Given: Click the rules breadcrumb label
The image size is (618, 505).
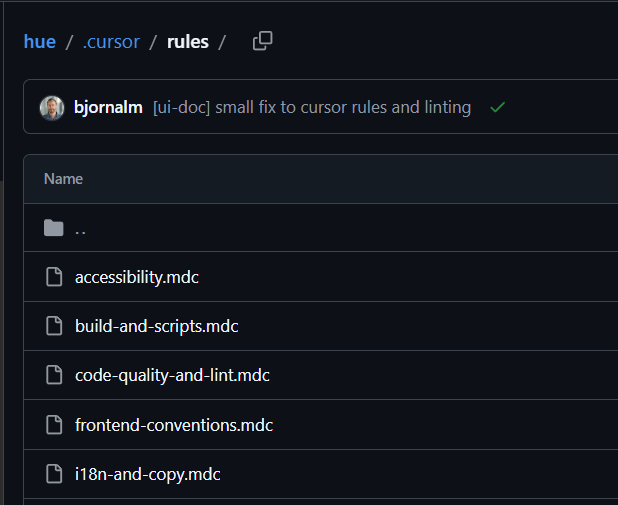Looking at the screenshot, I should tap(187, 42).
